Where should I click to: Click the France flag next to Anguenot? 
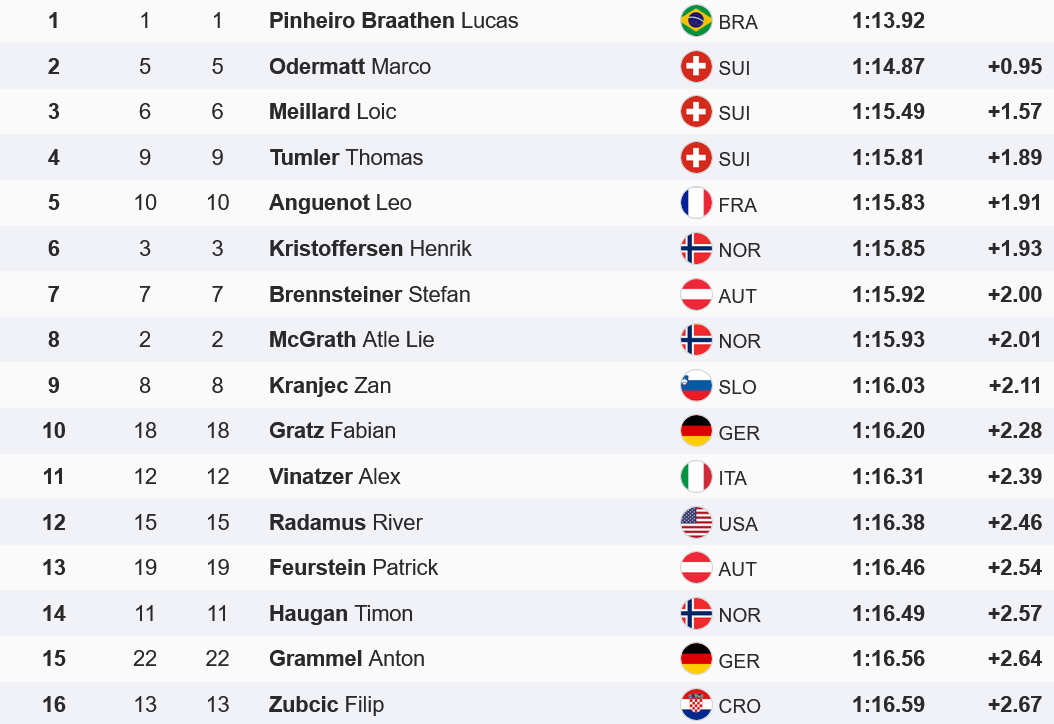point(696,203)
